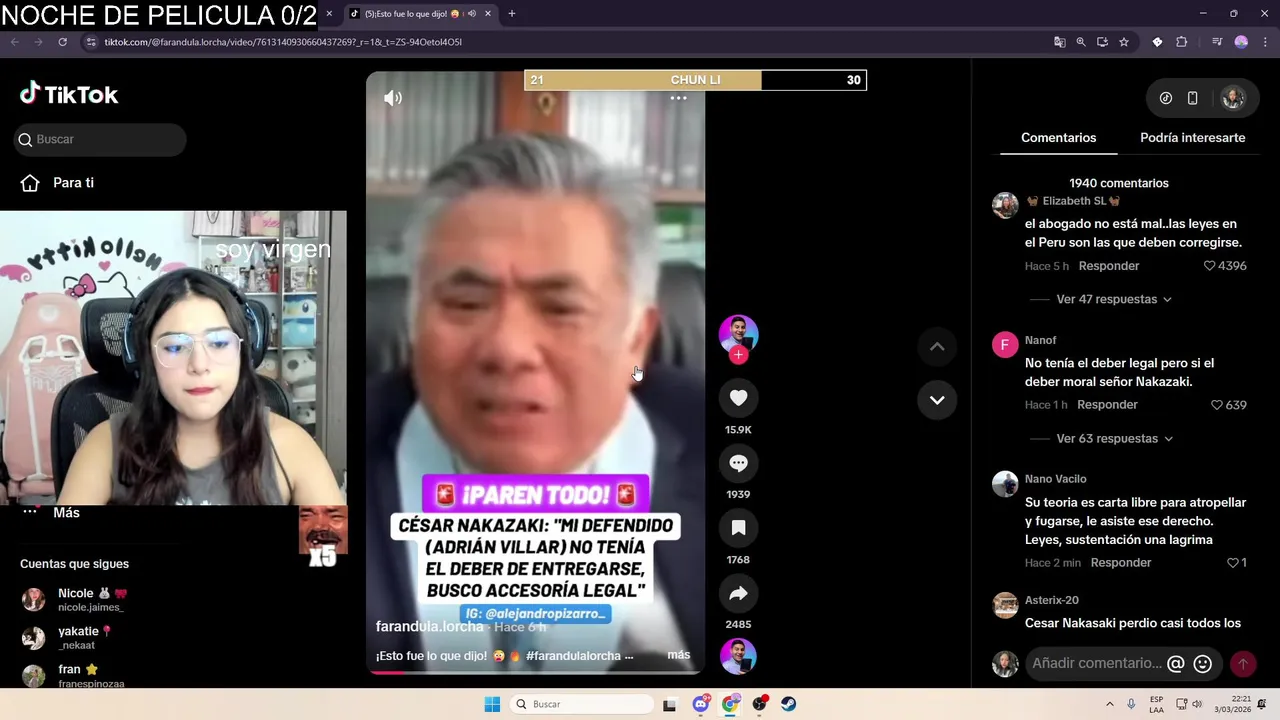Switch to the Comentarios tab
This screenshot has width=1280, height=720.
pyautogui.click(x=1058, y=138)
